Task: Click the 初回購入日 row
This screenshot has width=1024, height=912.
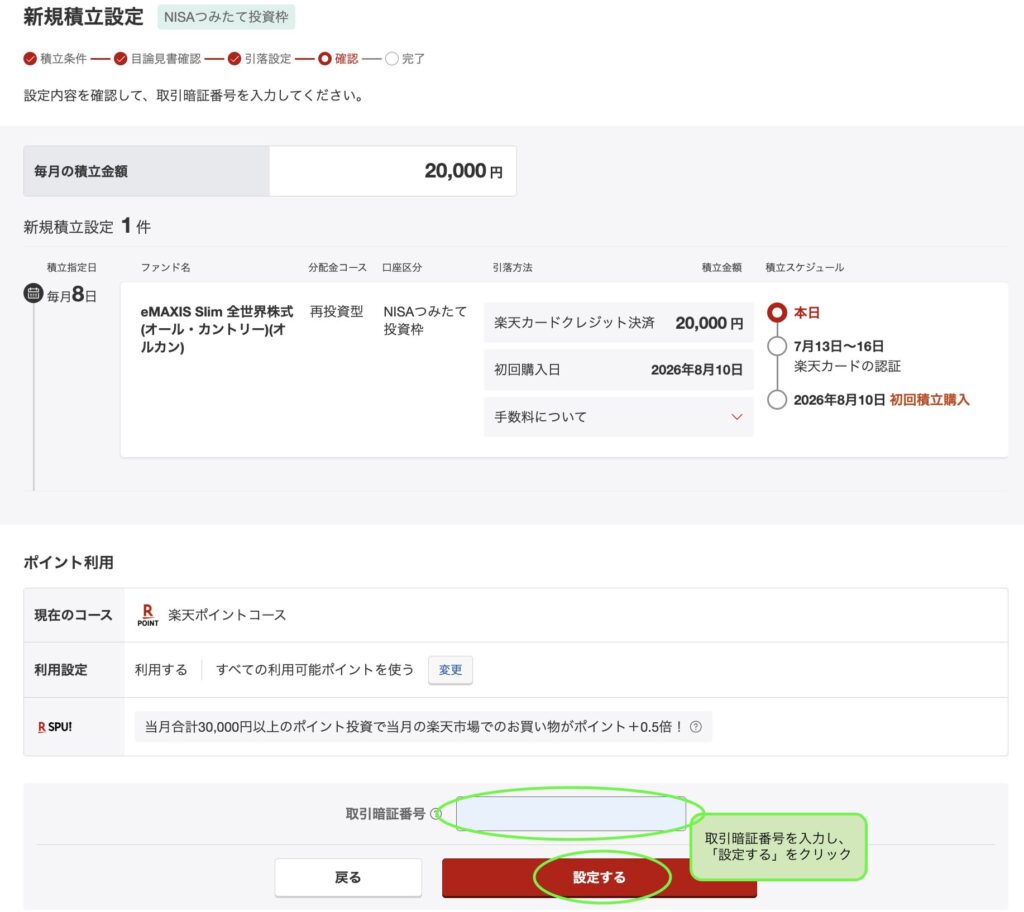Action: pyautogui.click(x=618, y=370)
